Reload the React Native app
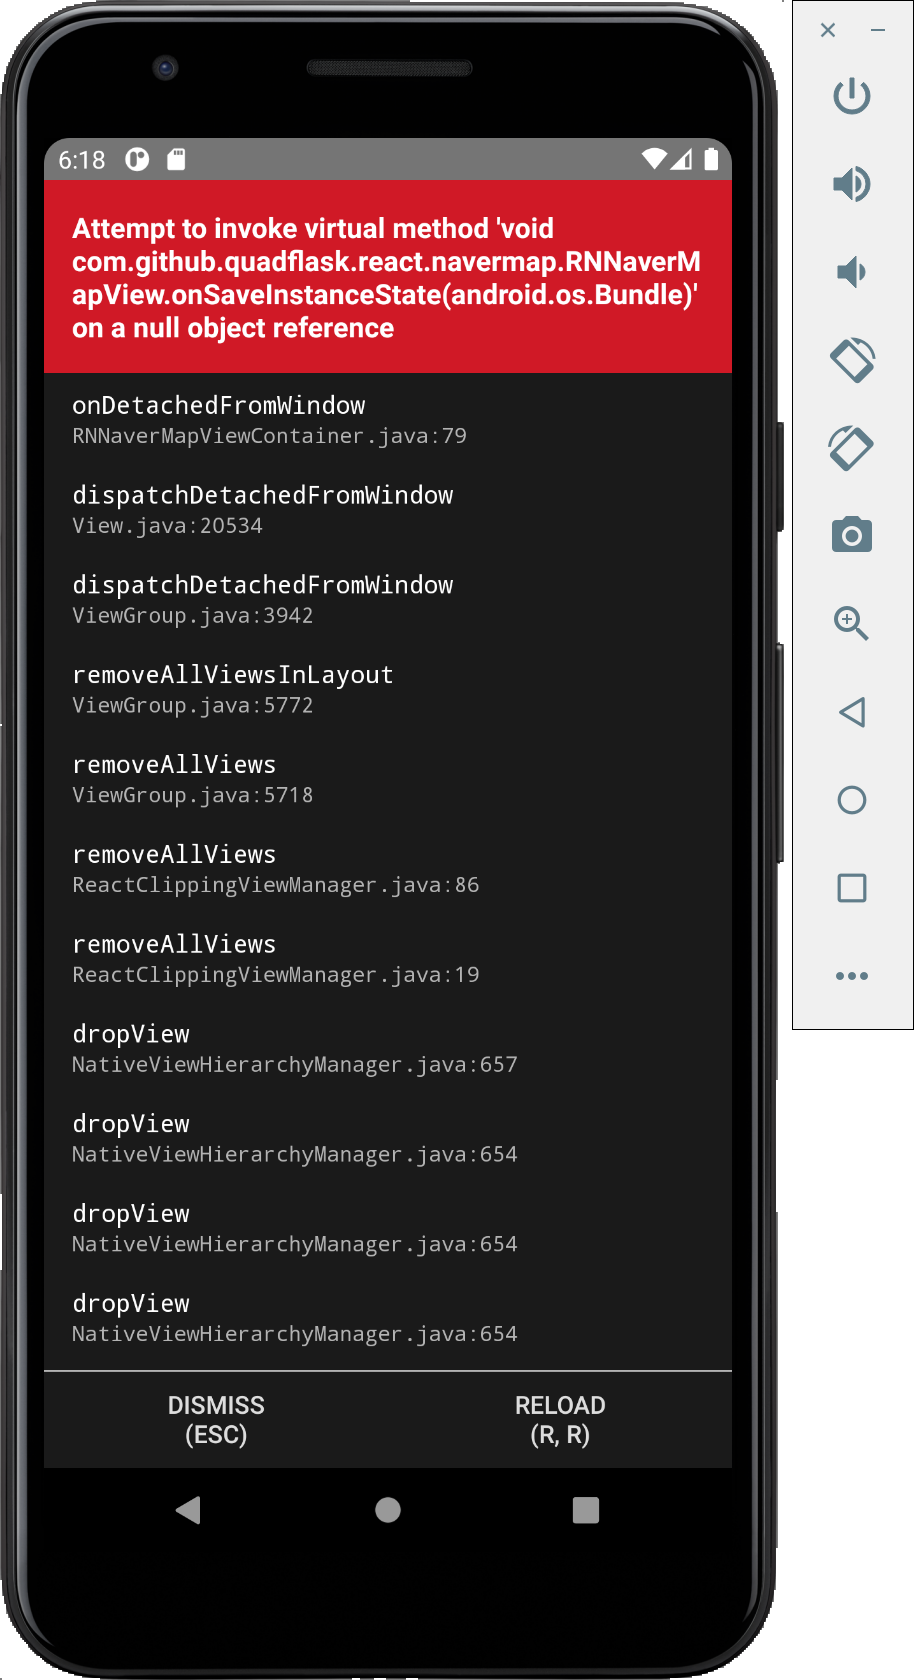This screenshot has width=914, height=1680. (560, 1418)
